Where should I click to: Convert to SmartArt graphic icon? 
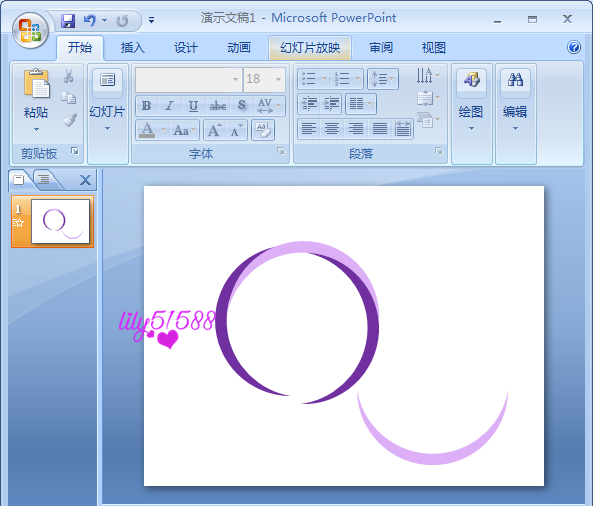pos(428,120)
